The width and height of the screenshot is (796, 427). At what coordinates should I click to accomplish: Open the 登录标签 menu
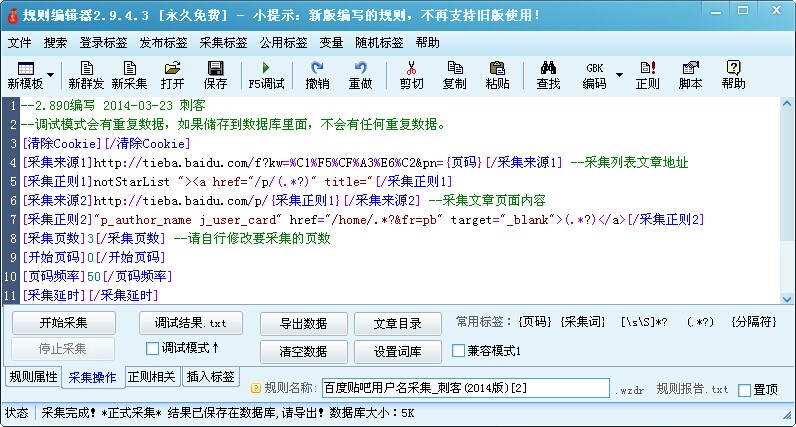coord(103,43)
